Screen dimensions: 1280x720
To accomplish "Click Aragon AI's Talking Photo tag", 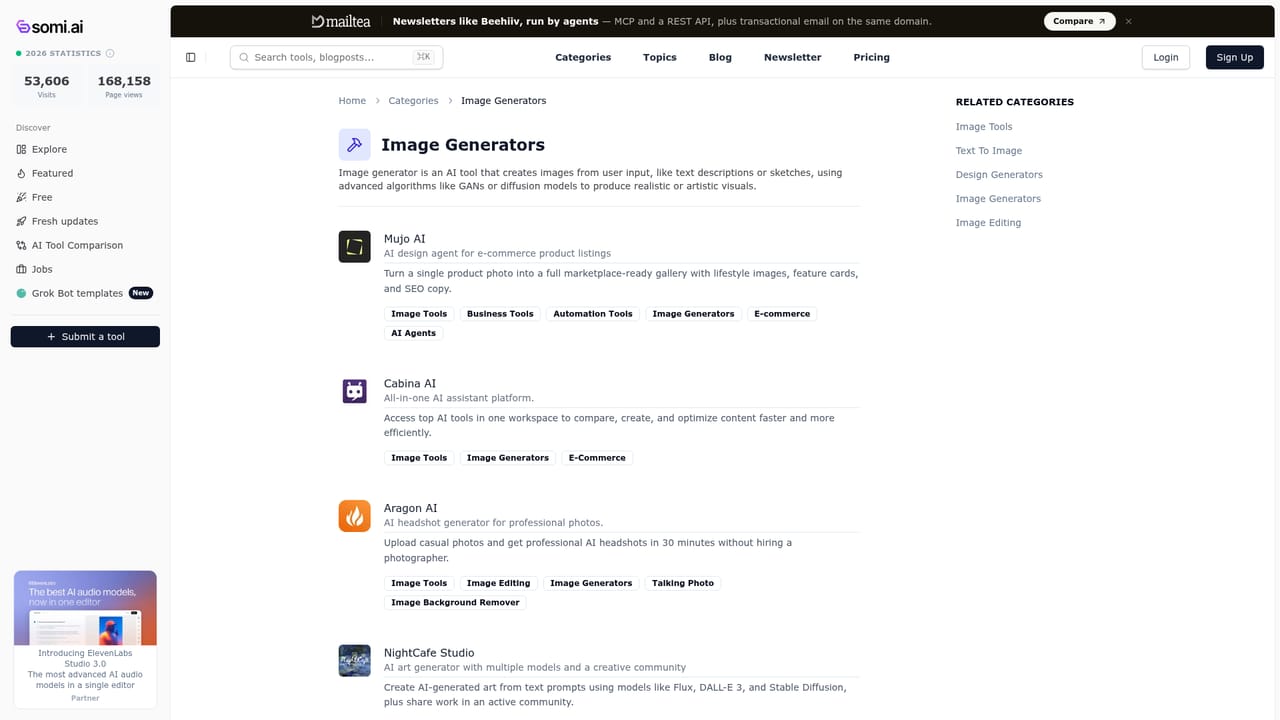I will click(683, 583).
